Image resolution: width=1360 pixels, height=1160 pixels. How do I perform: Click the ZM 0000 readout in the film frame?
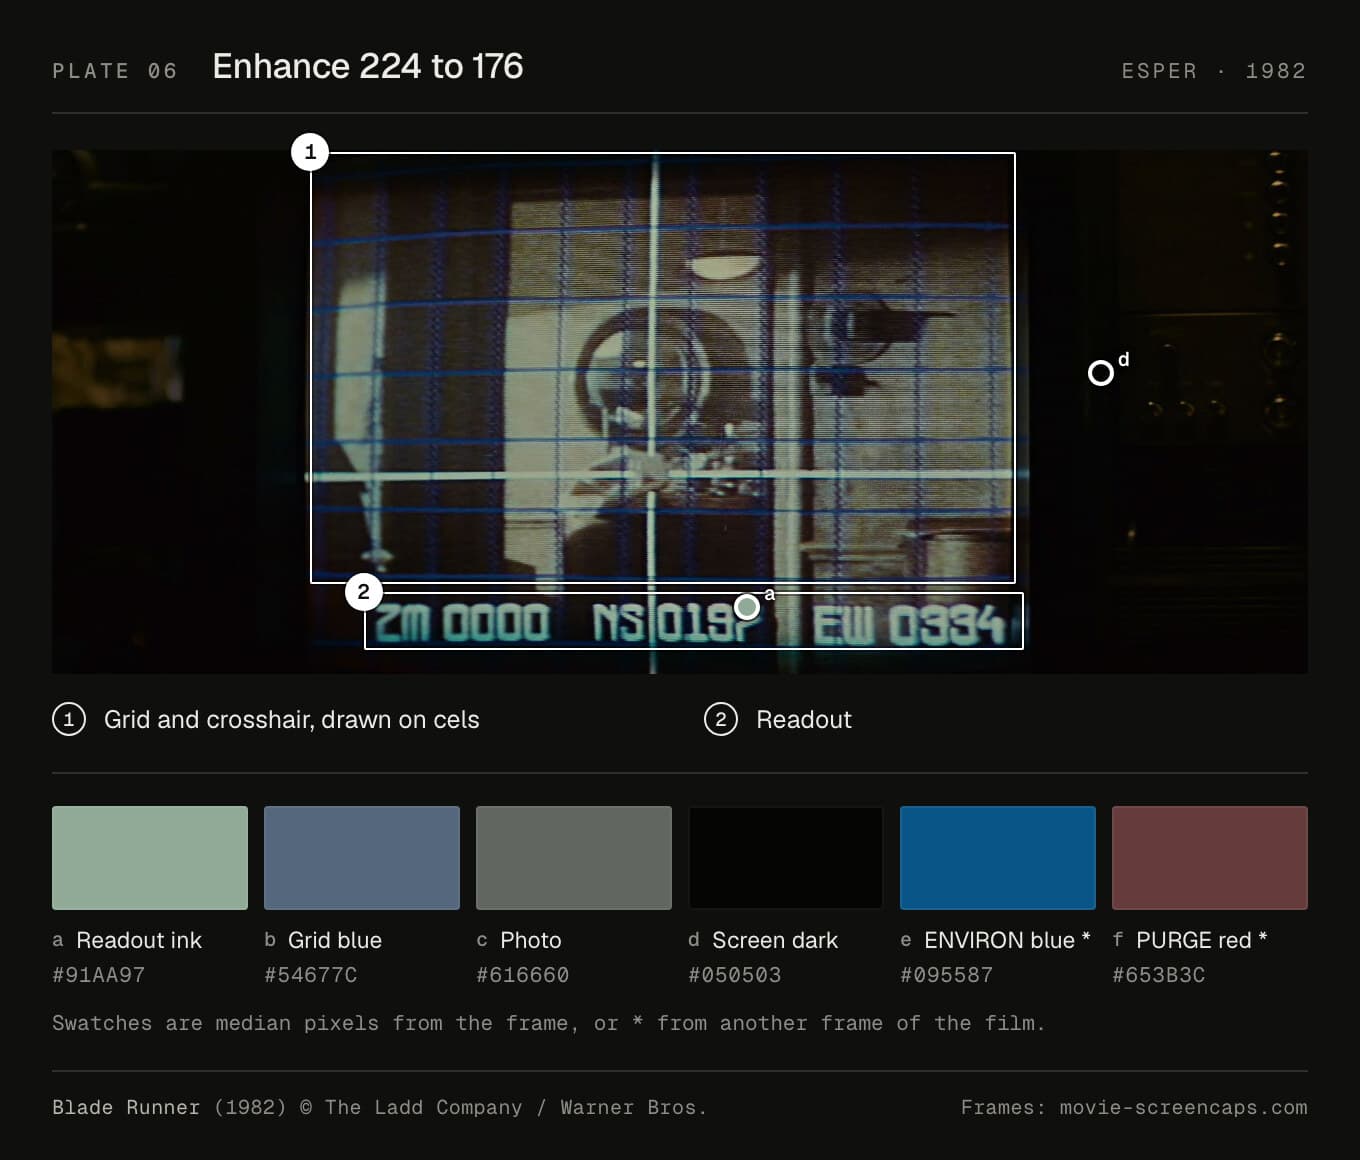click(x=462, y=623)
